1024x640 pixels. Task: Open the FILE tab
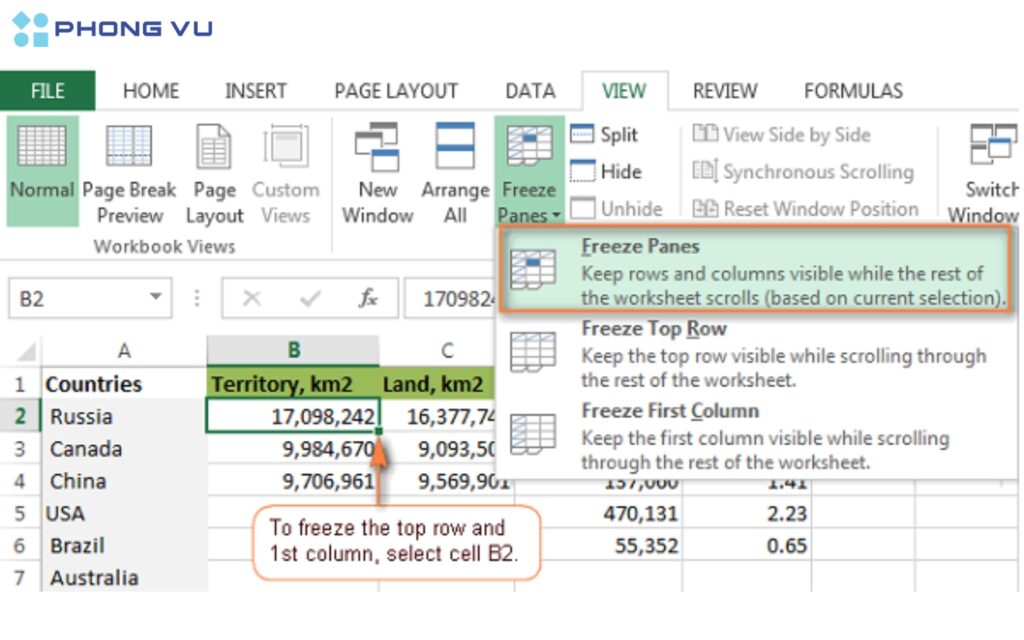point(48,91)
